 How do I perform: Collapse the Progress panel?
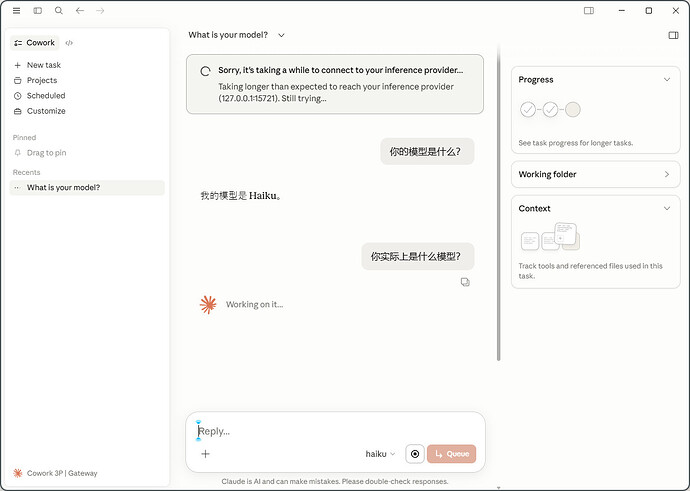(667, 80)
